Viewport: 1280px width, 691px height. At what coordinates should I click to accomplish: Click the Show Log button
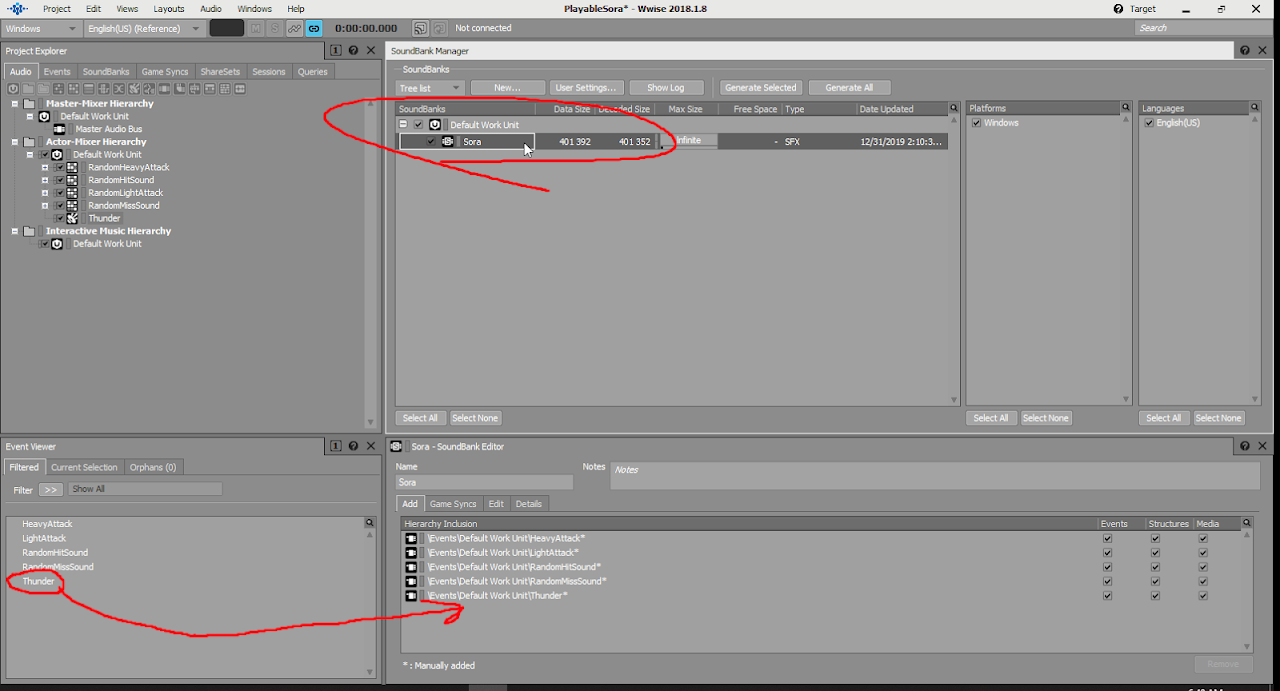[666, 88]
